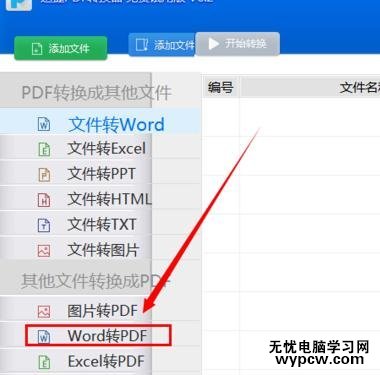This screenshot has width=380, height=375.
Task: Click the 编号 column header
Action: 221,88
